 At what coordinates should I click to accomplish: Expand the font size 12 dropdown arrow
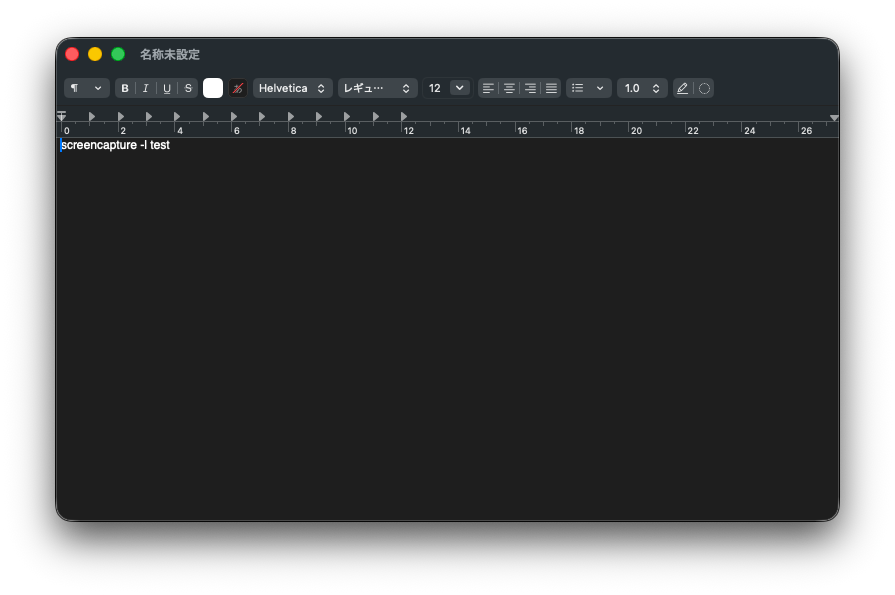(x=459, y=88)
